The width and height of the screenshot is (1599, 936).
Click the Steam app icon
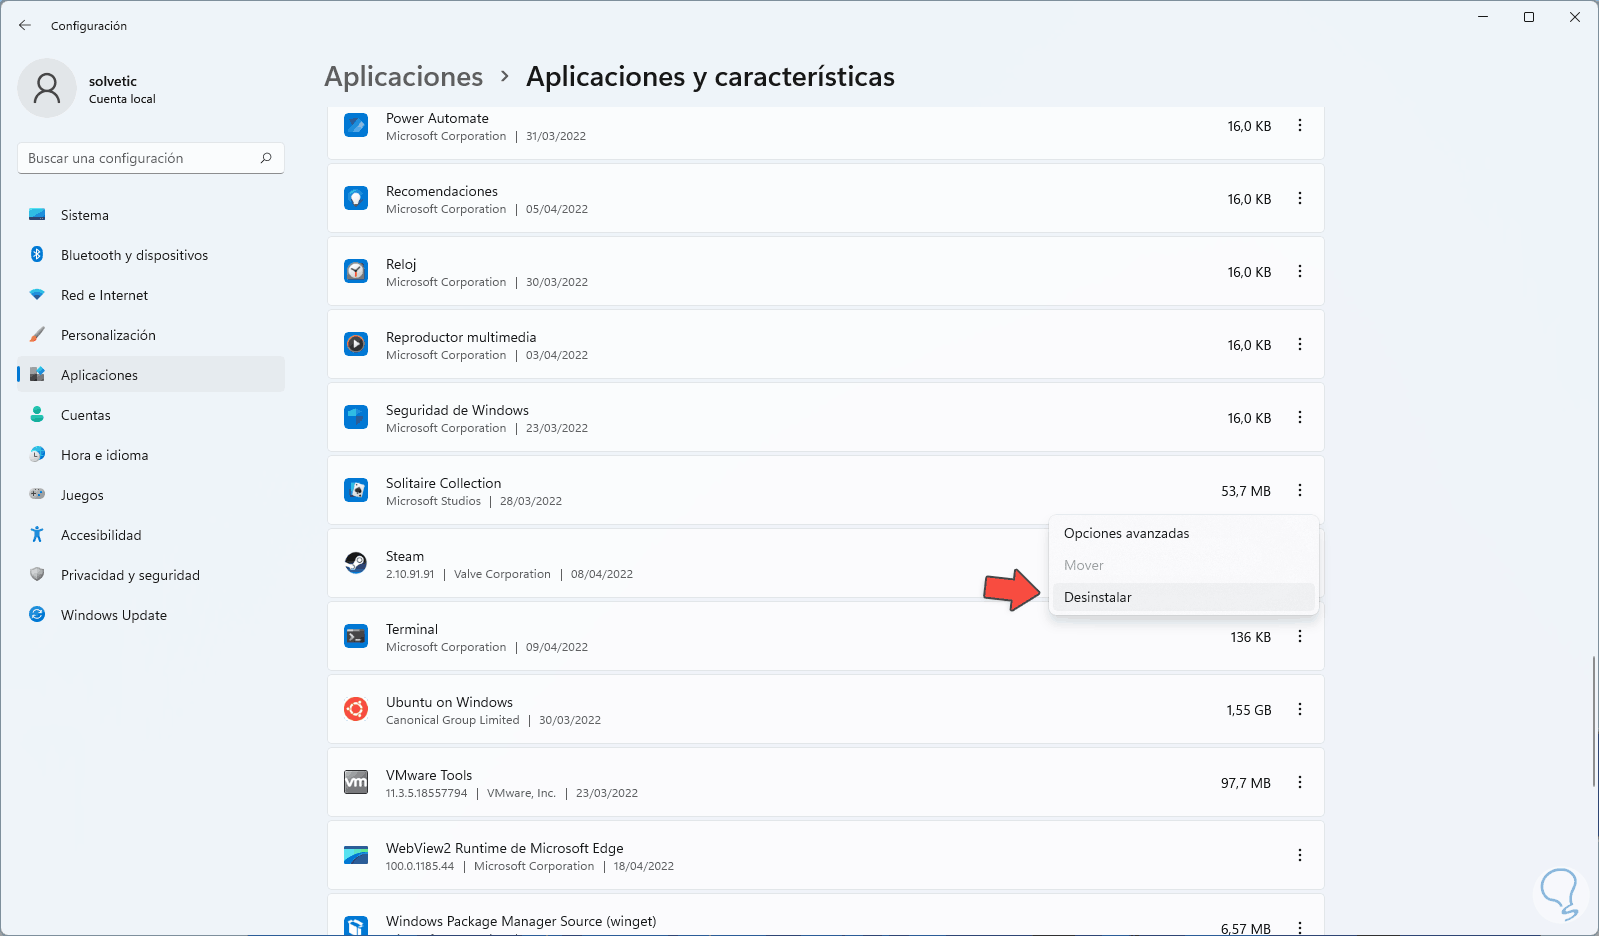pos(356,563)
